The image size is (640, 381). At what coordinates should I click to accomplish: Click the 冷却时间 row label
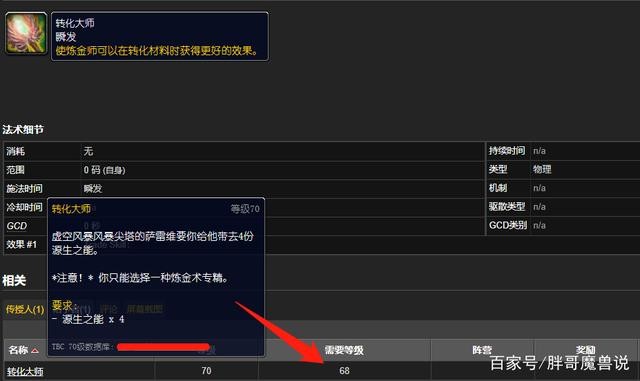point(24,207)
